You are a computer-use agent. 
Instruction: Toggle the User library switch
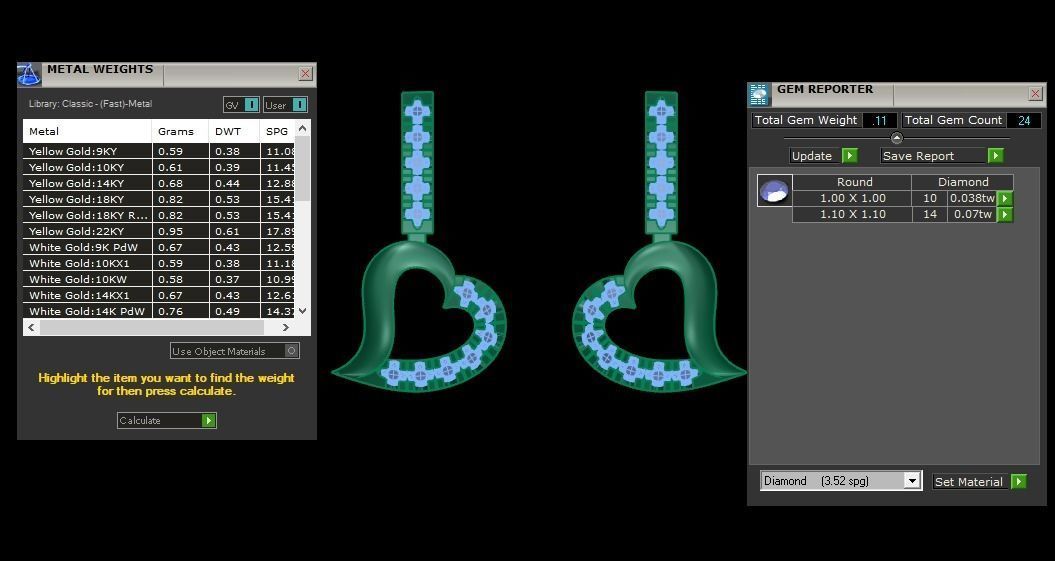point(299,105)
